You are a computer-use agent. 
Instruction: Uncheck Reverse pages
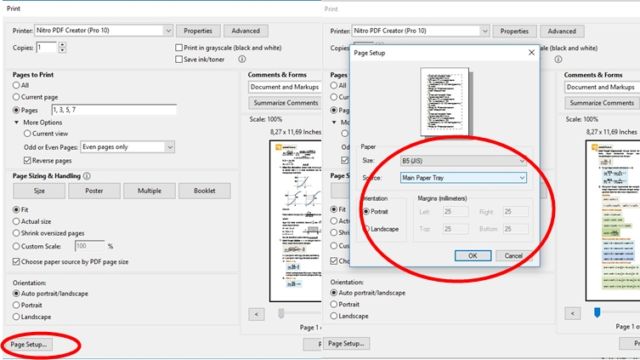pos(27,160)
